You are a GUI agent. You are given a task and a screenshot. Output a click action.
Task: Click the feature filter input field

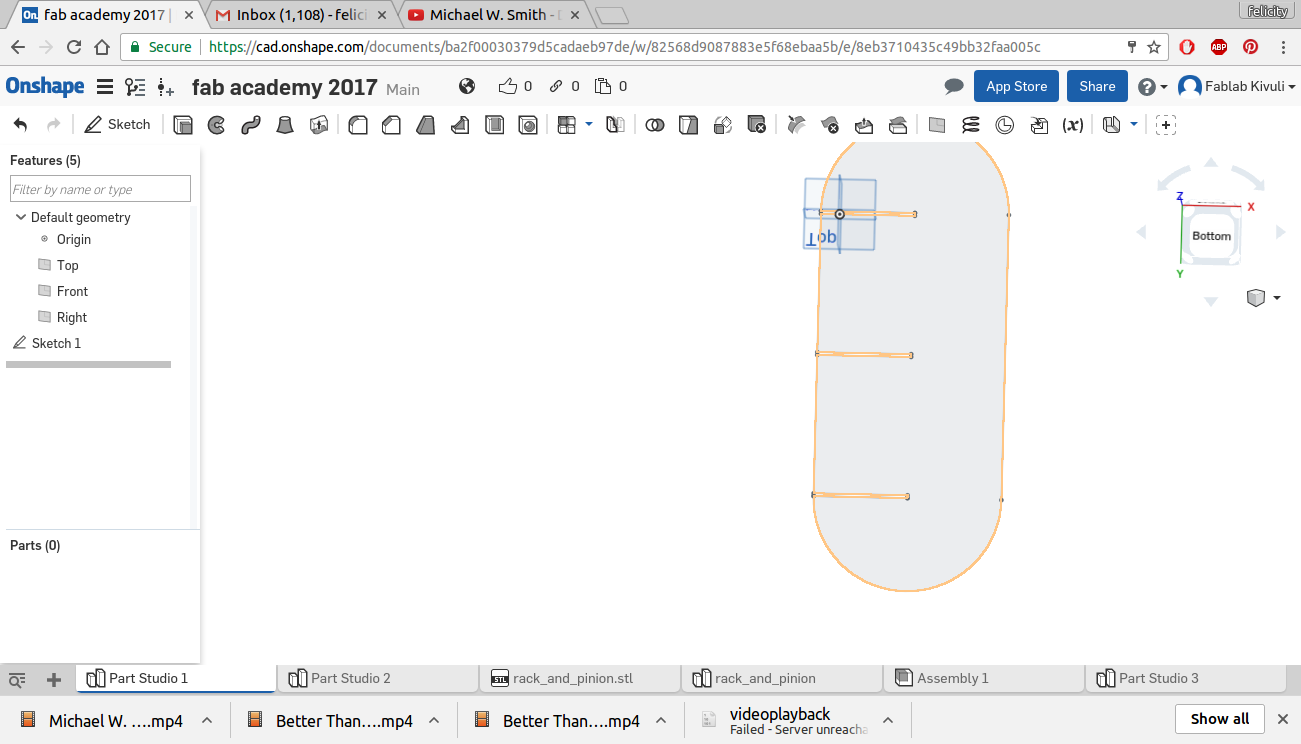(x=100, y=189)
